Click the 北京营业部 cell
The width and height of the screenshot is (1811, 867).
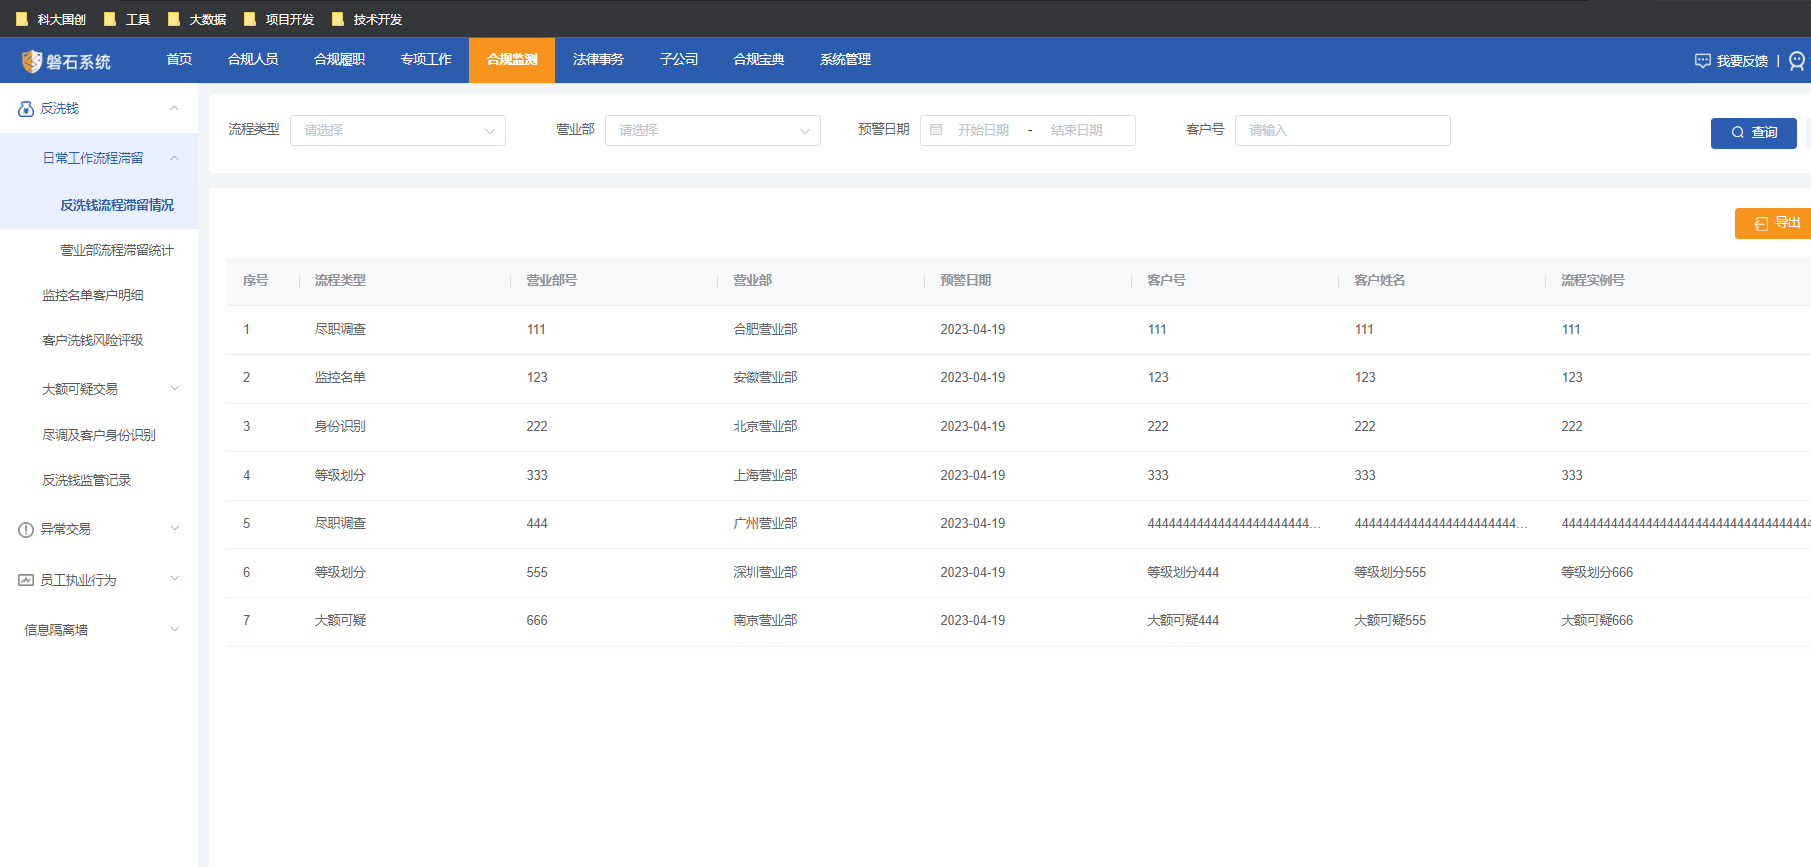(765, 427)
